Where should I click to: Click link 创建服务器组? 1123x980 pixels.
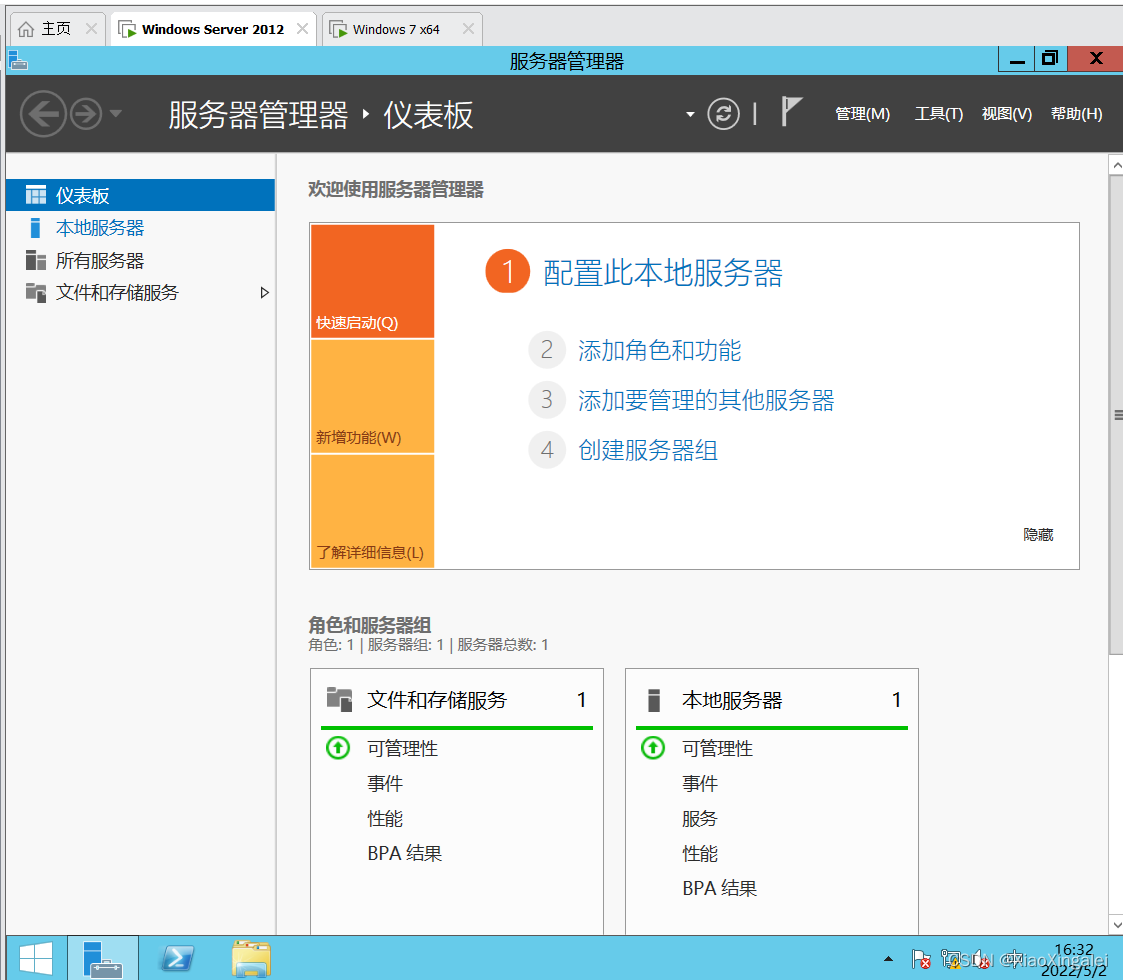coord(647,450)
